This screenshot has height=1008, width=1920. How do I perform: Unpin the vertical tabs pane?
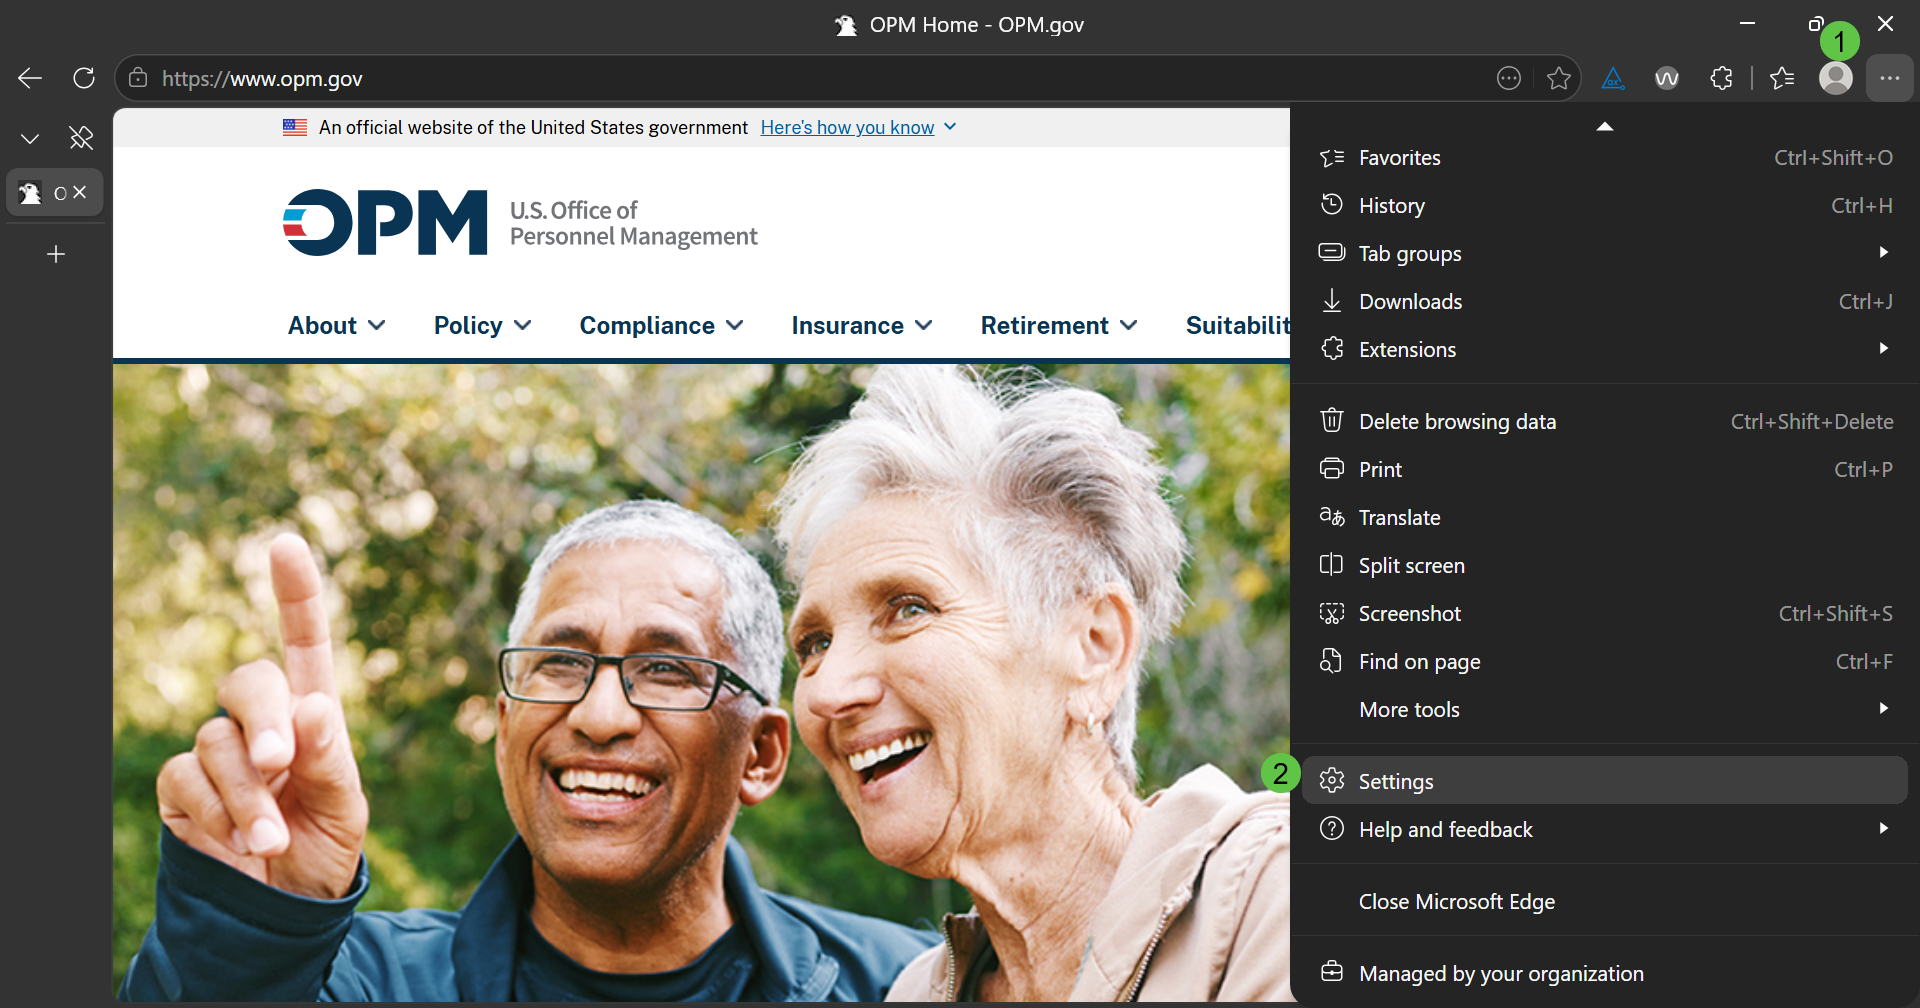tap(81, 138)
